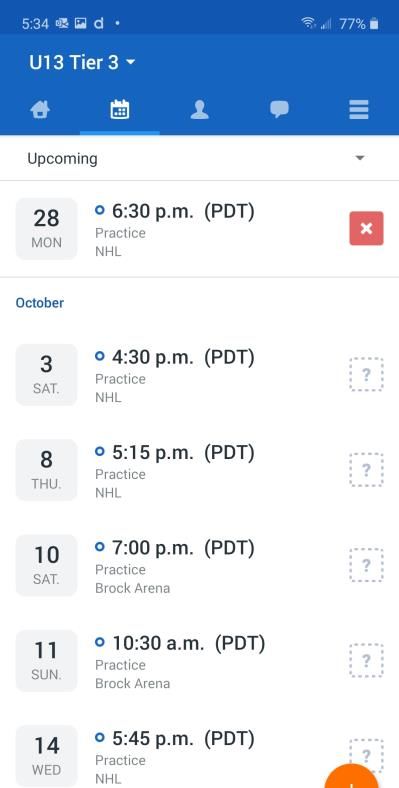Set availability for October 8 practice
This screenshot has height=788, width=399.
(366, 470)
